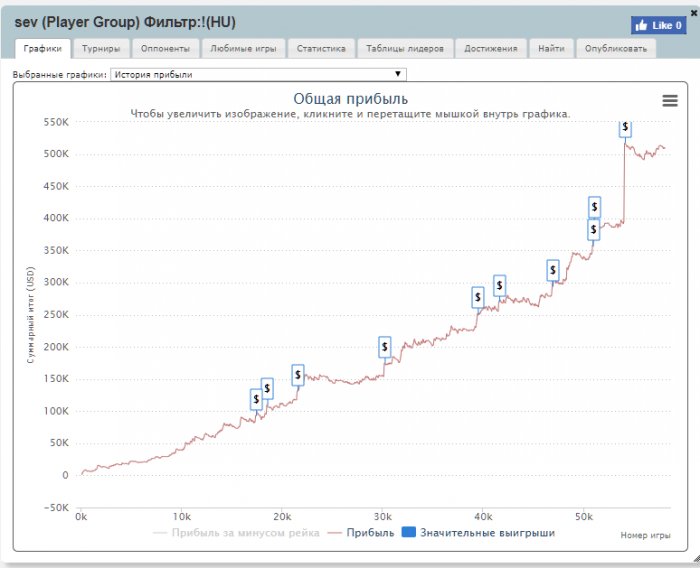Select the upper $ marker near 400K
700x568 pixels.
595,206
